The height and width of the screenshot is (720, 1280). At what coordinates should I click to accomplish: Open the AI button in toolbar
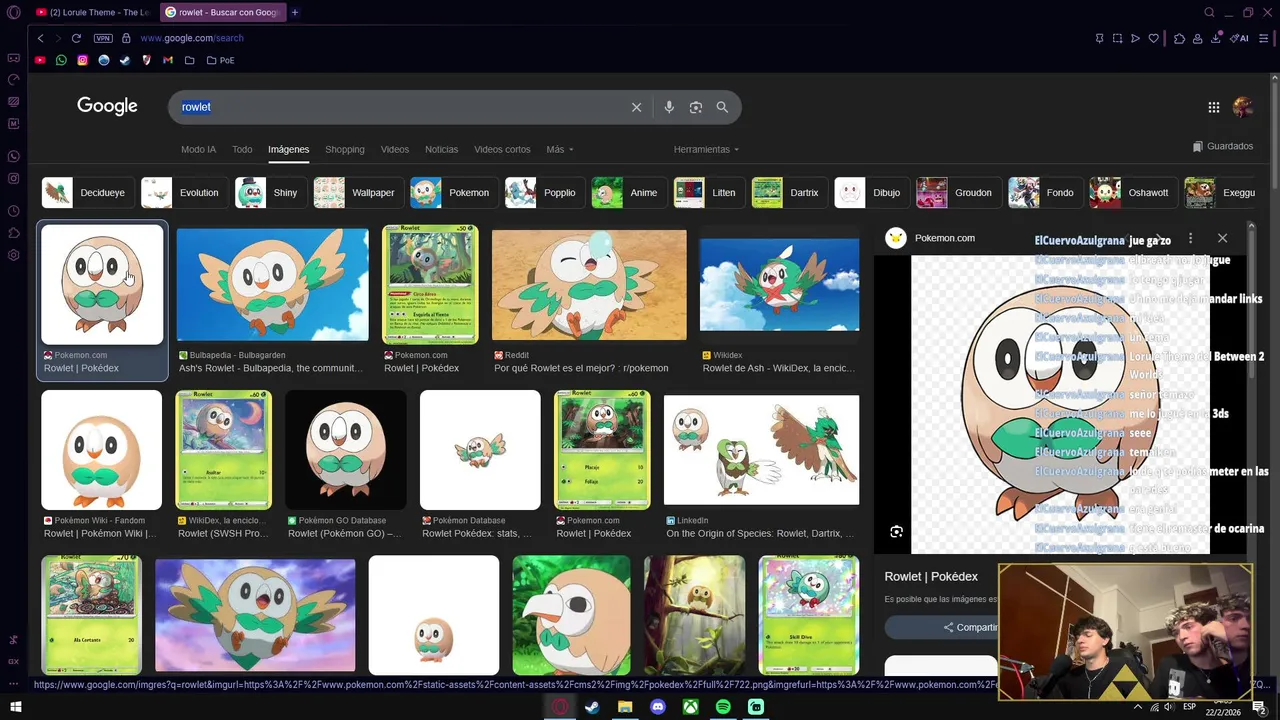1239,38
